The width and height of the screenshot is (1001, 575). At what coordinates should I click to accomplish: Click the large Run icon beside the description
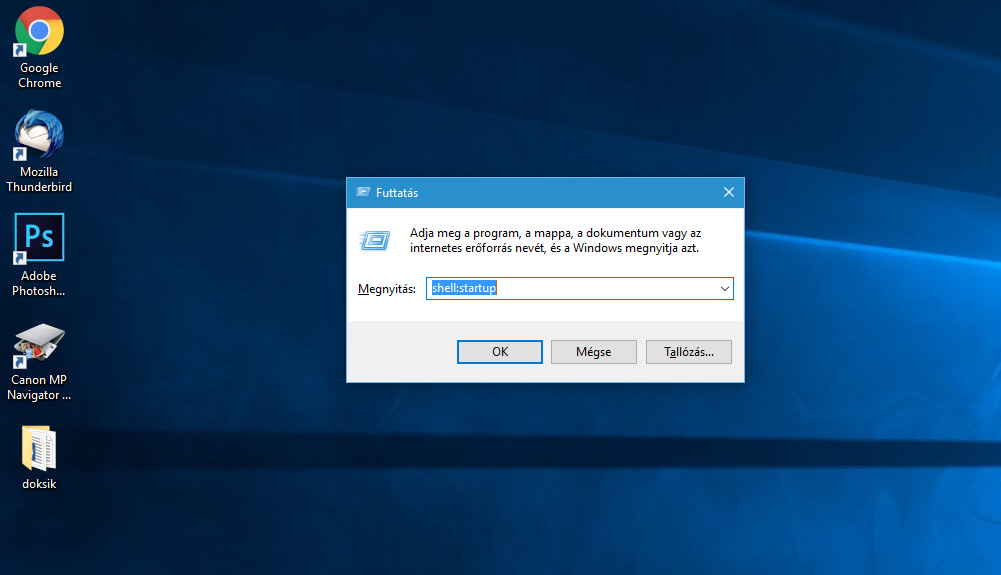tap(375, 241)
